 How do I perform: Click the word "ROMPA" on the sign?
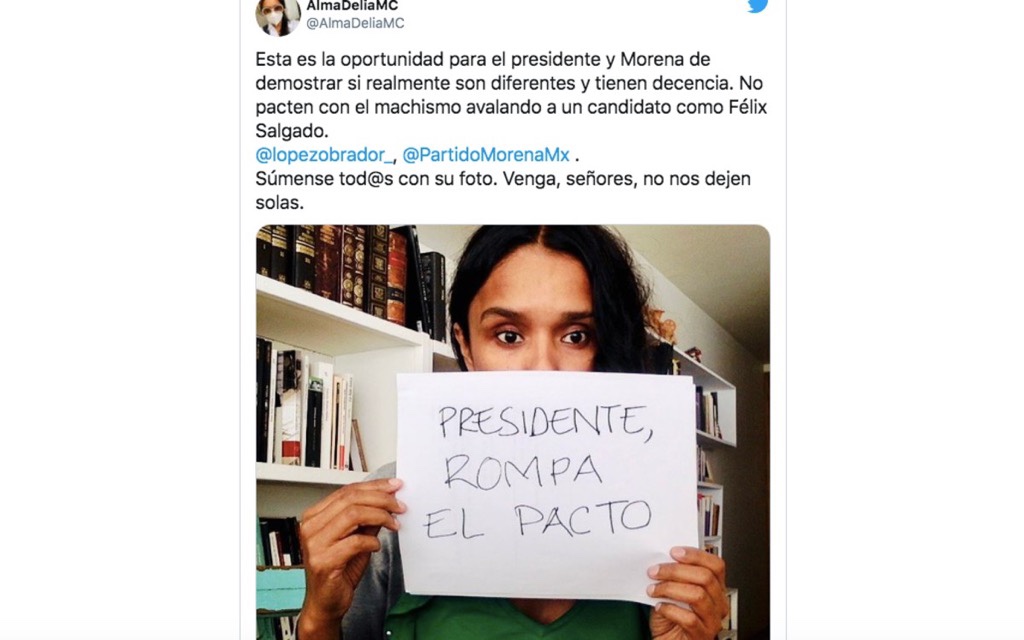coord(522,472)
